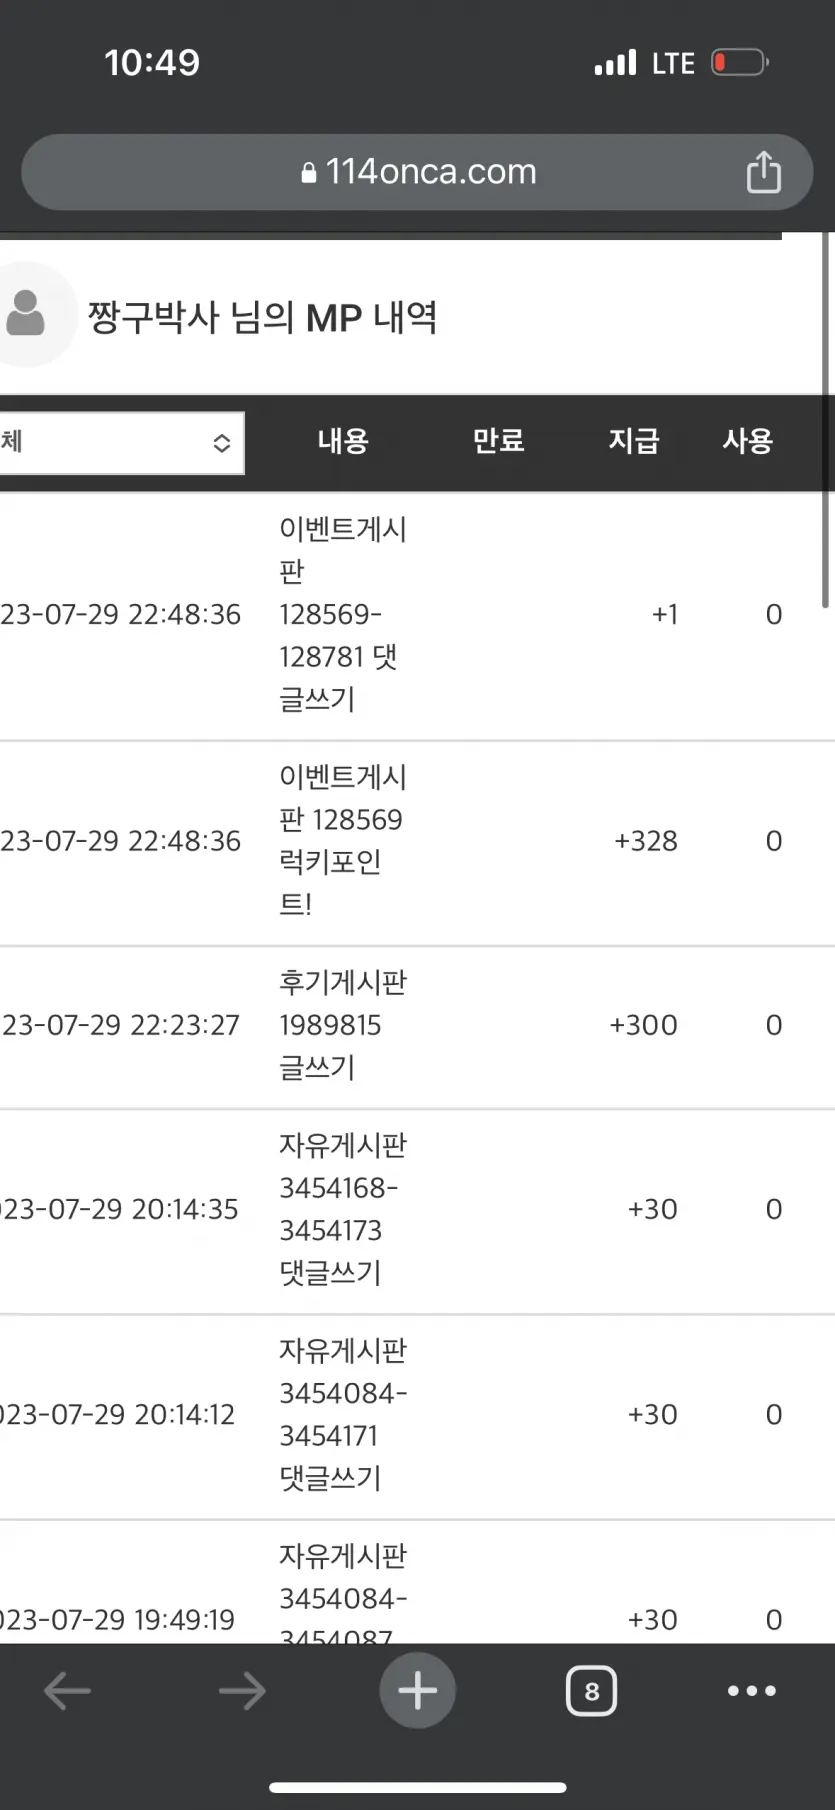Open the user profile avatar icon
The width and height of the screenshot is (835, 1810).
click(x=26, y=314)
